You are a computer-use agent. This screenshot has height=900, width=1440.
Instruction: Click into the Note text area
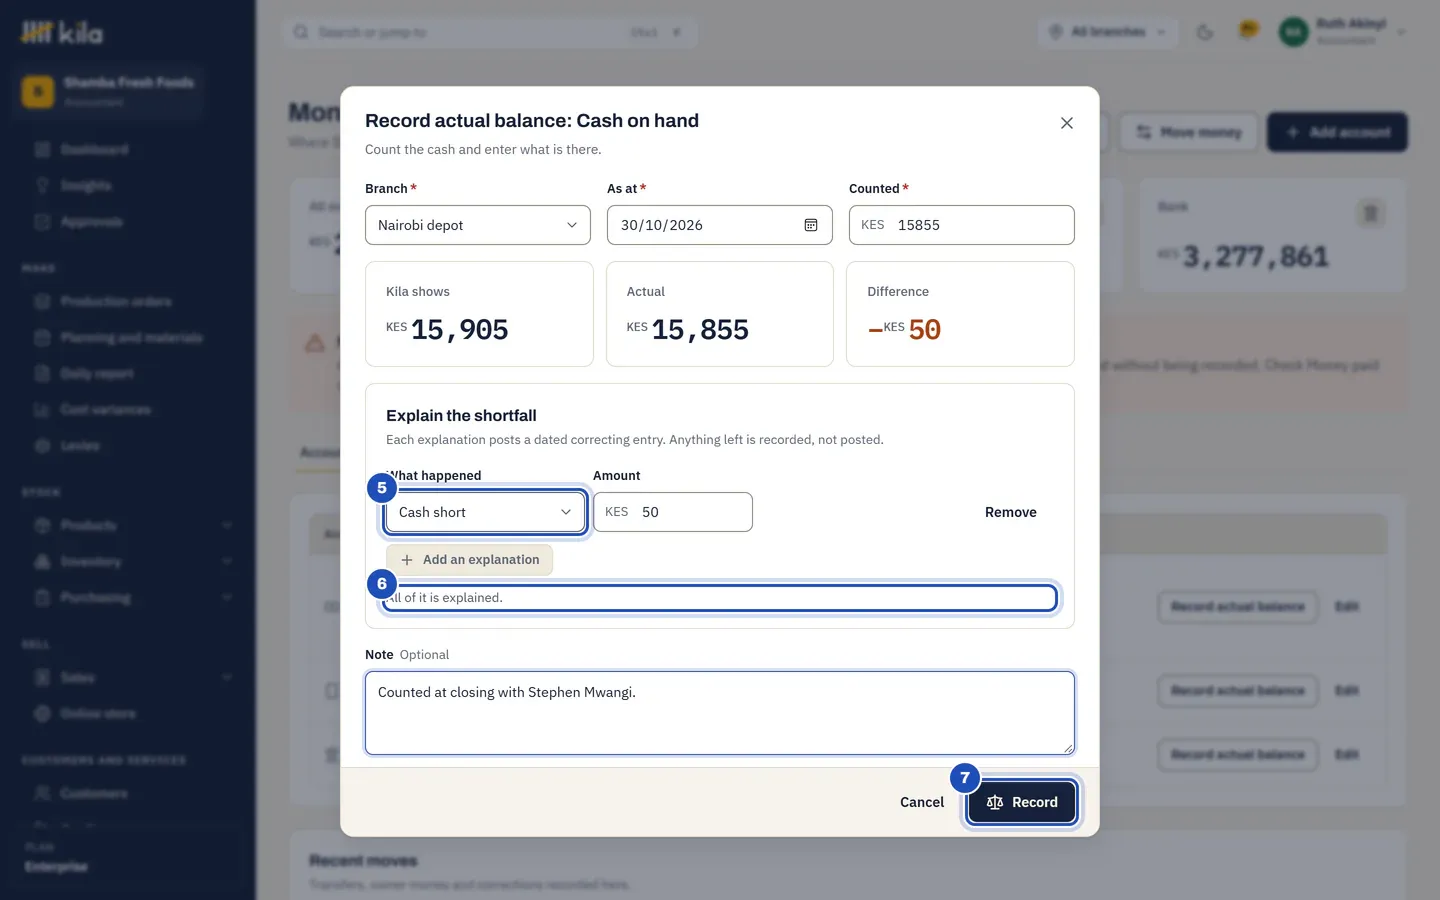click(x=720, y=713)
